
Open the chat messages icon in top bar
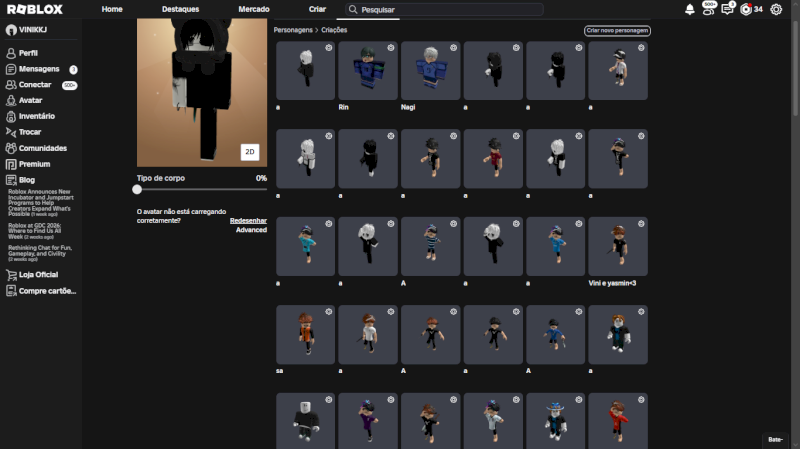(x=728, y=8)
